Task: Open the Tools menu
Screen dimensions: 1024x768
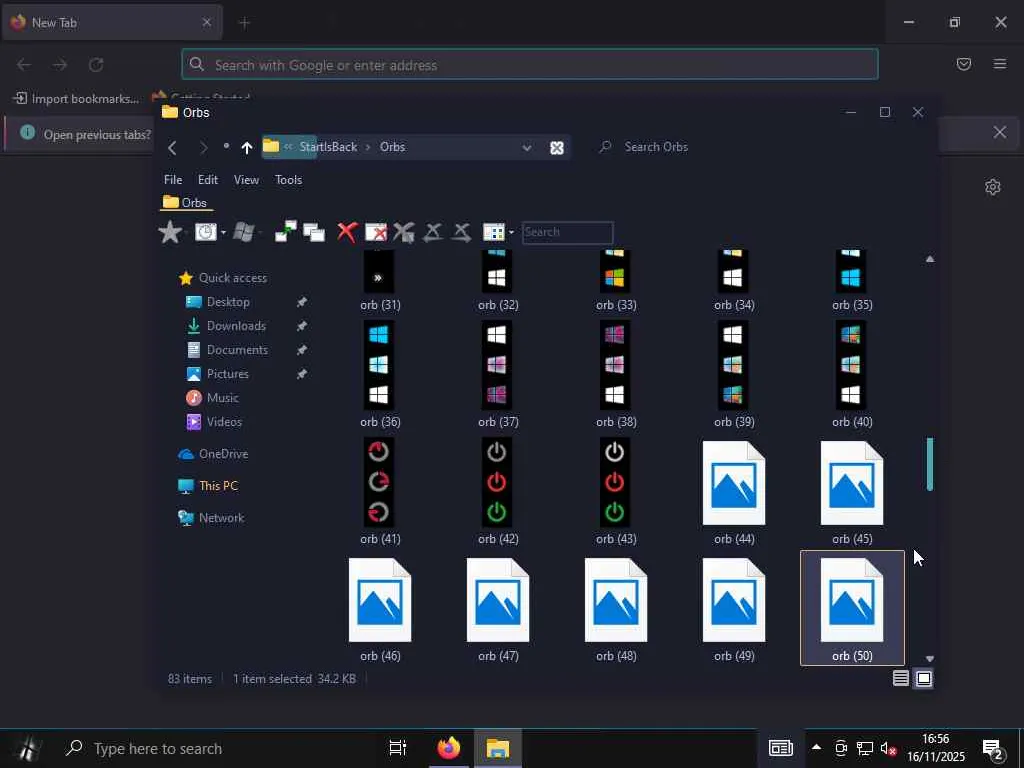Action: coord(288,180)
